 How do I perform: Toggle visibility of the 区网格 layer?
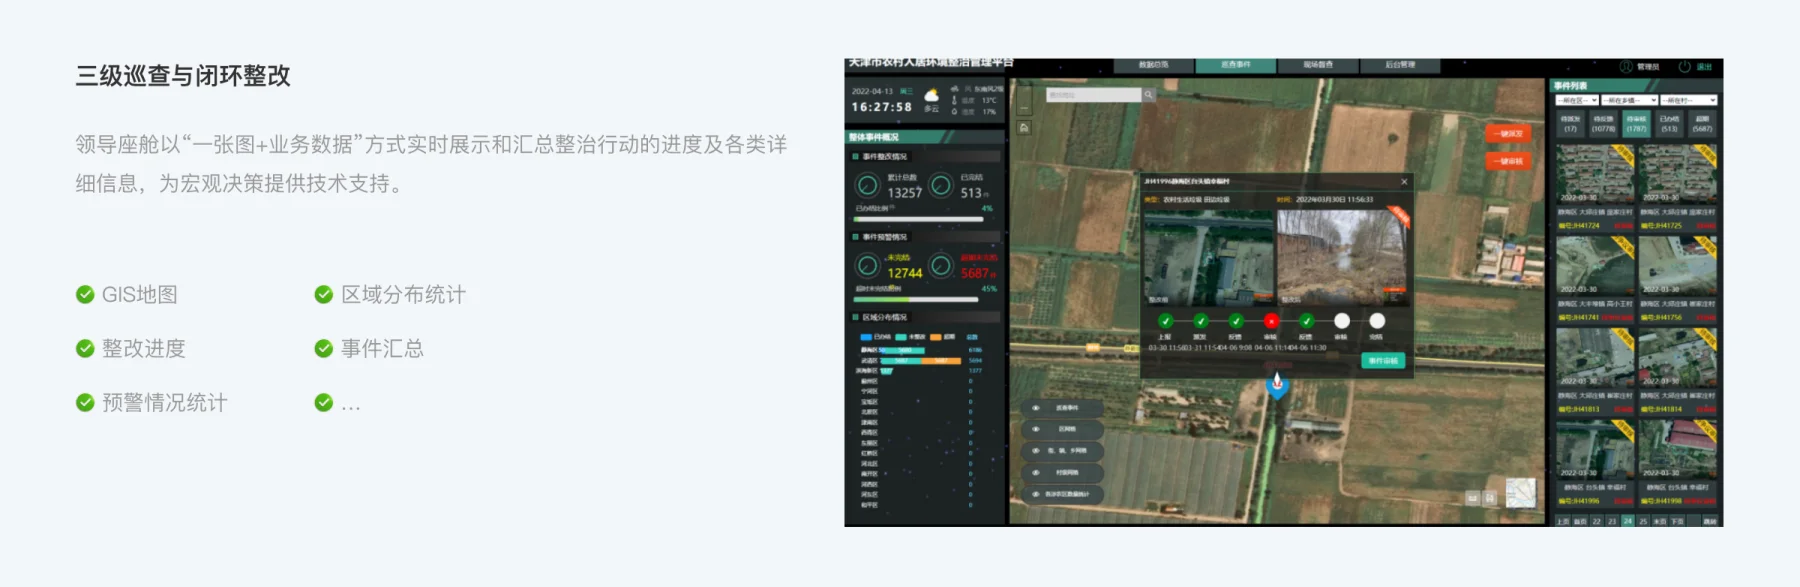(x=1036, y=429)
